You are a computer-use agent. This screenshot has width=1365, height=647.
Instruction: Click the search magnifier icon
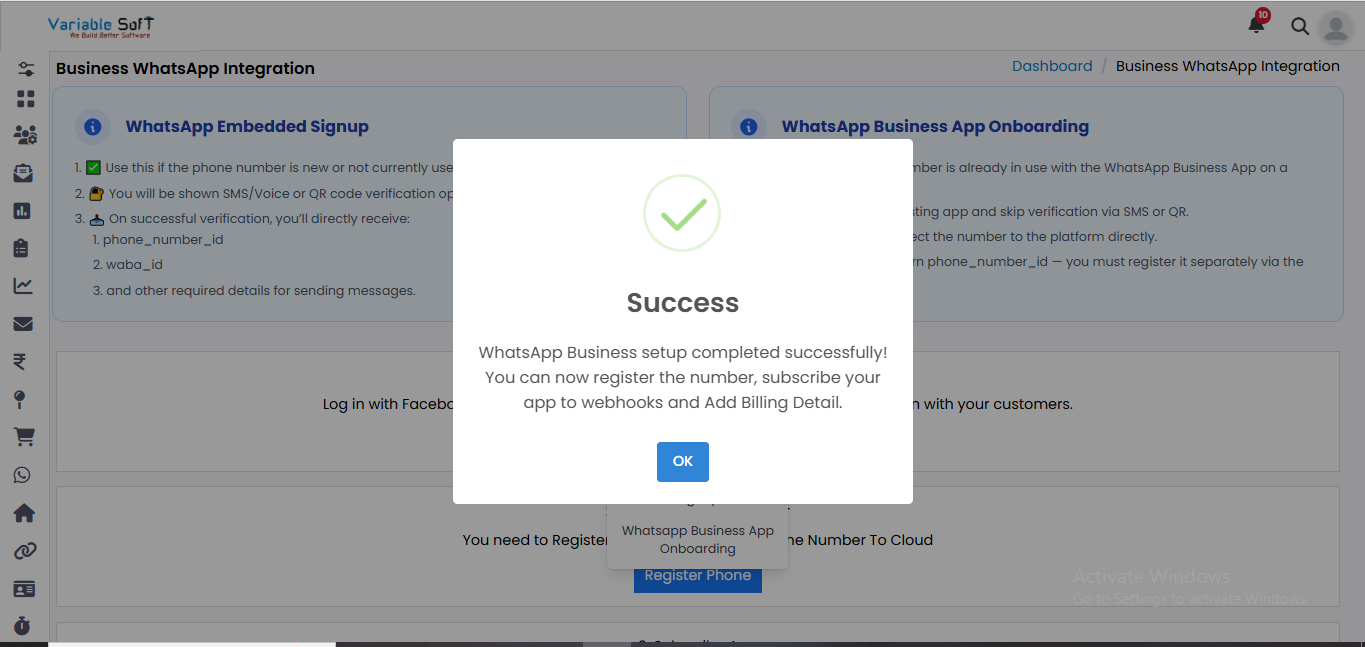click(1299, 26)
